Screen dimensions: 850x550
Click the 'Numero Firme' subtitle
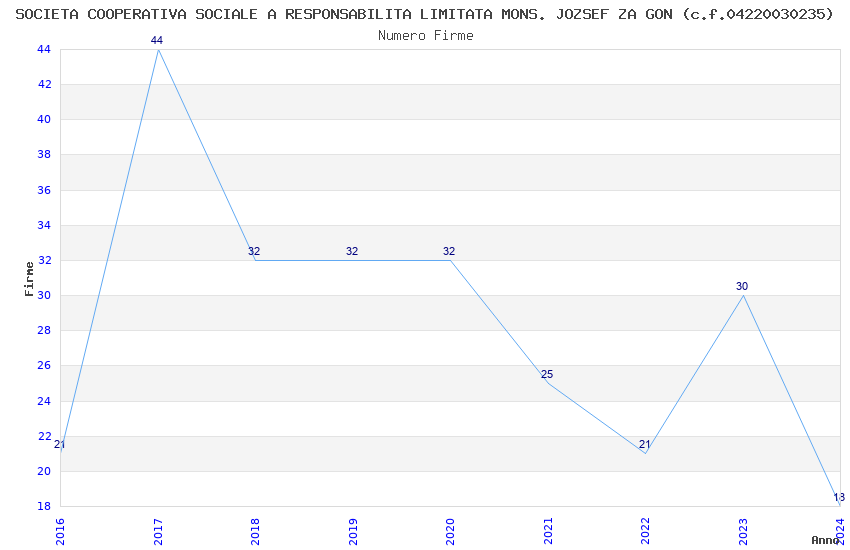(x=426, y=35)
